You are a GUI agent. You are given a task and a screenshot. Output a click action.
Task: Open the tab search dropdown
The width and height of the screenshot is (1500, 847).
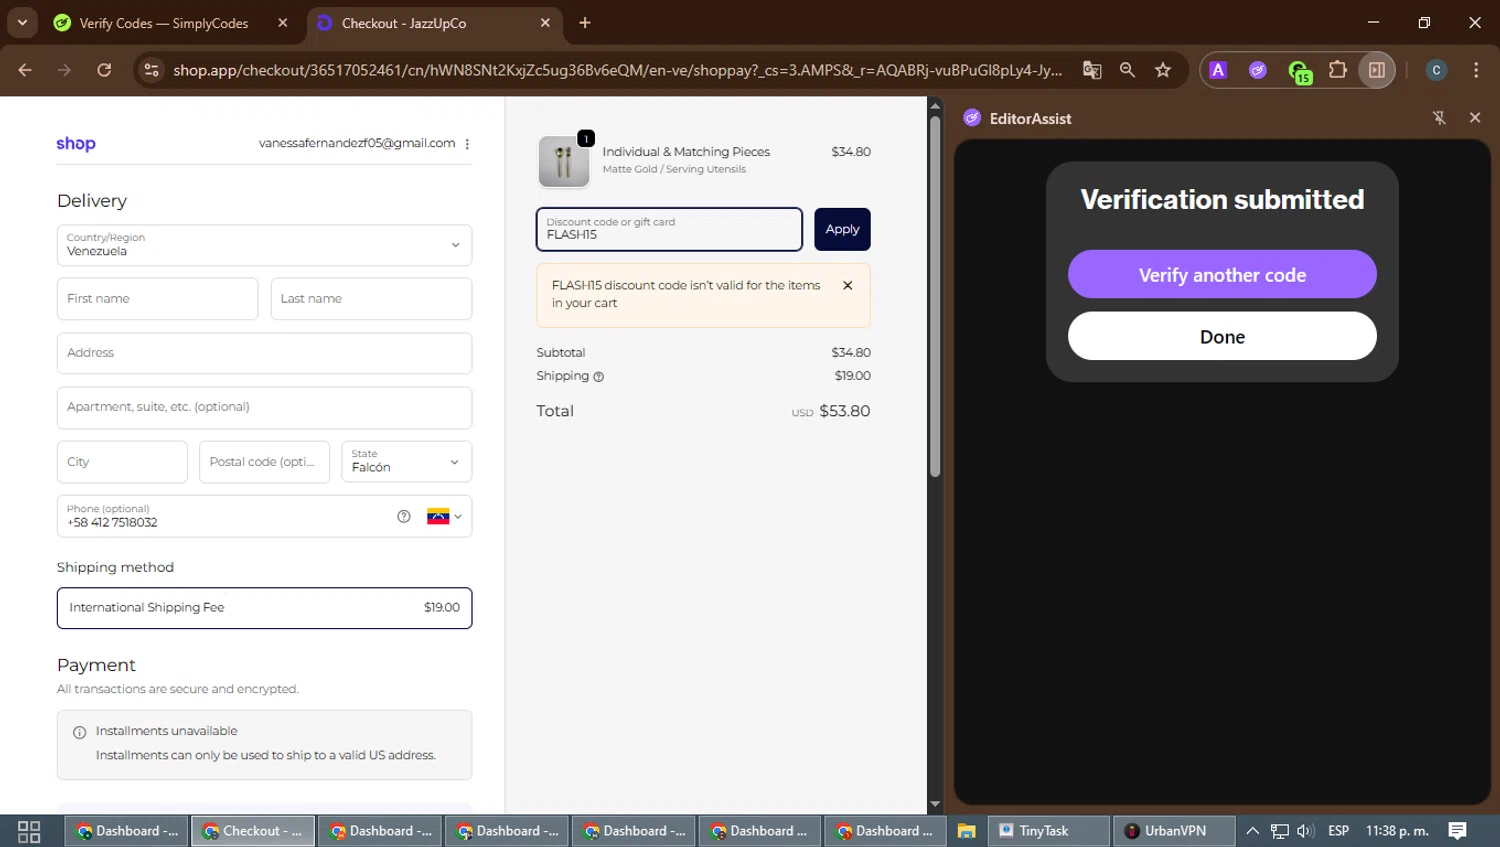click(x=22, y=23)
